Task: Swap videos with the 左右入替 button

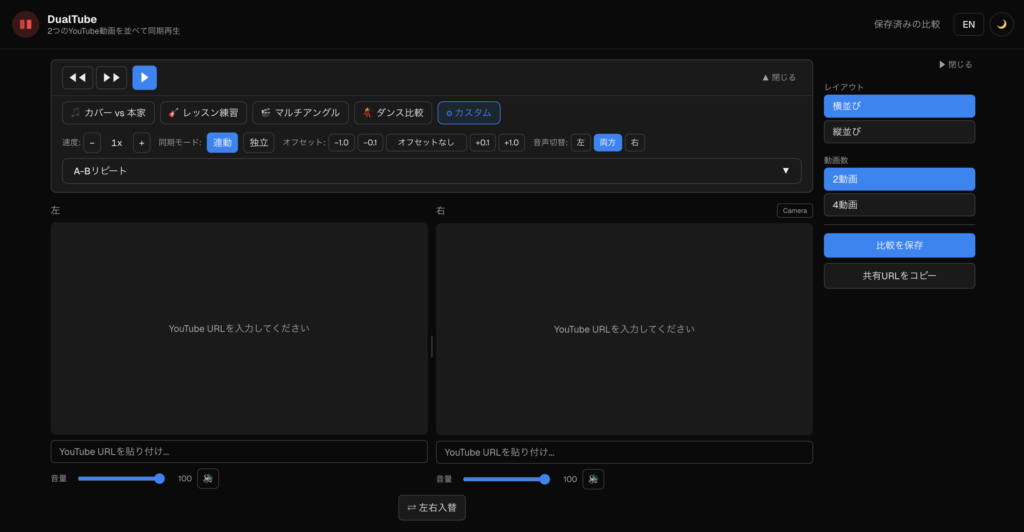Action: [x=432, y=508]
